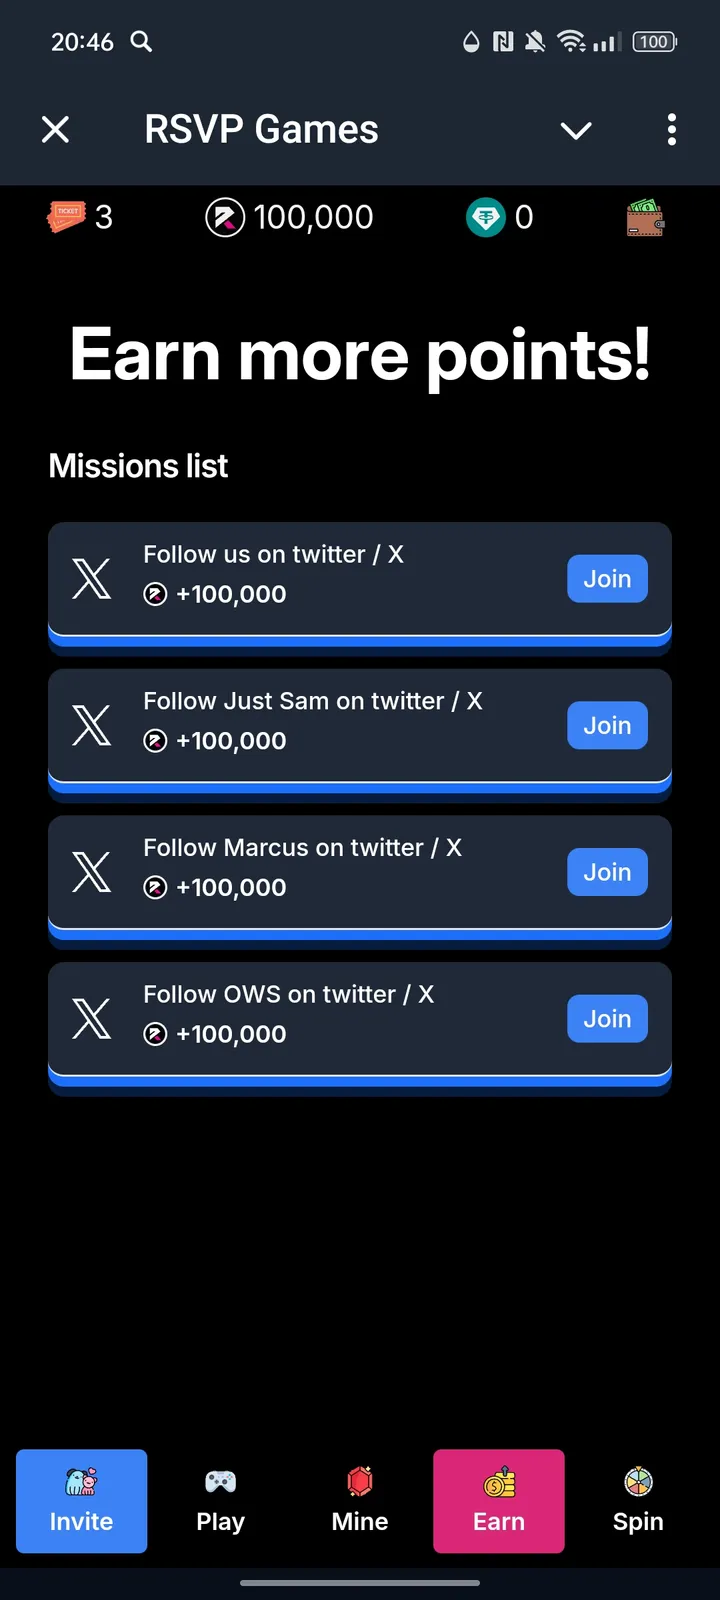720x1600 pixels.
Task: Open the search icon in the status bar
Action: click(141, 42)
